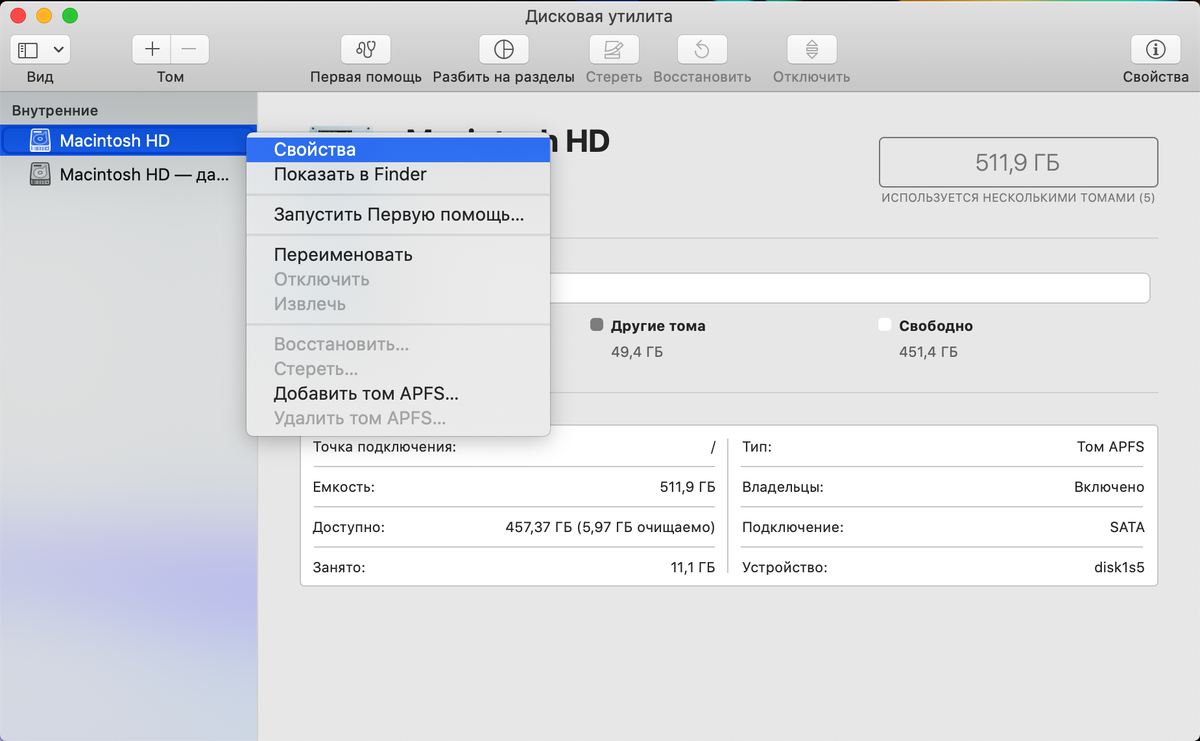1200x741 pixels.
Task: Click the Разбить на разделы label
Action: 504,77
